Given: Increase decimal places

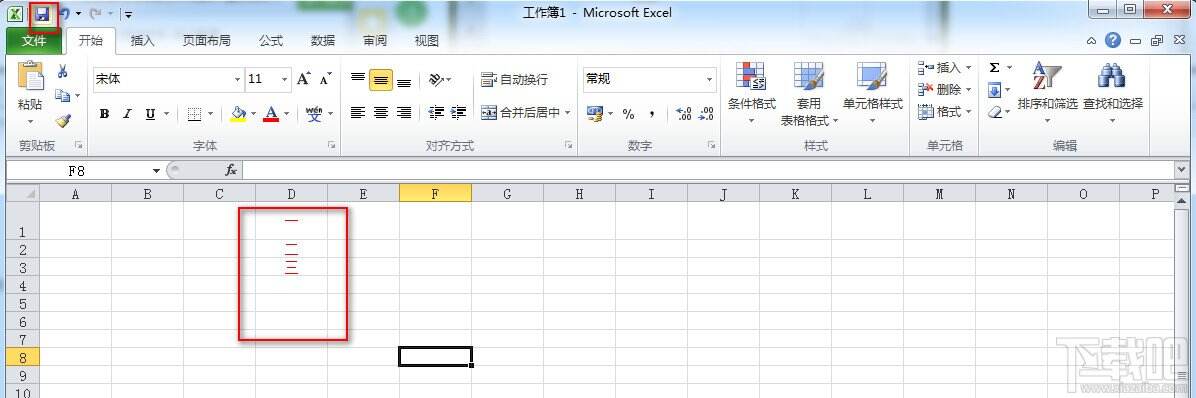Looking at the screenshot, I should click(683, 114).
